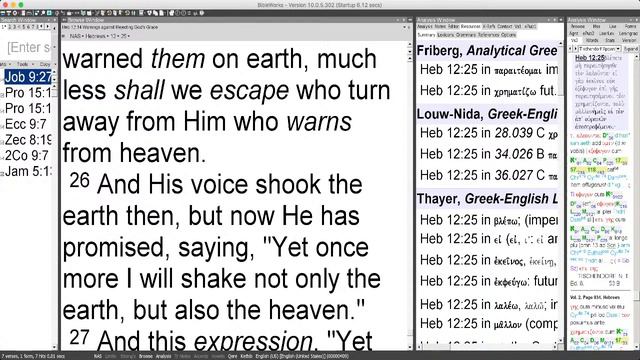This screenshot has width=640, height=360.
Task: Click verse number 27 in browse text
Action: tap(79, 337)
